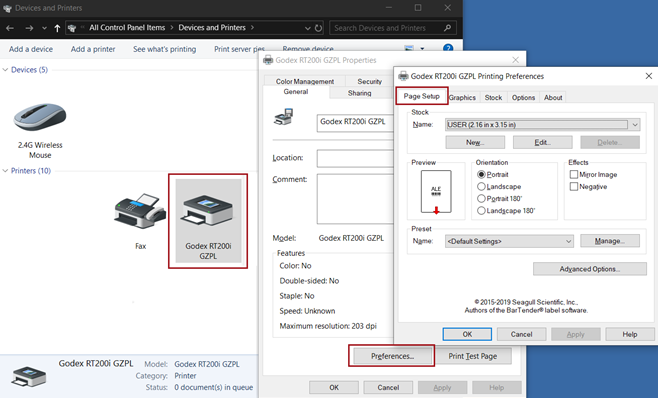Switch to the Page Setup tab
Screen dimensions: 658x398
coord(421,96)
